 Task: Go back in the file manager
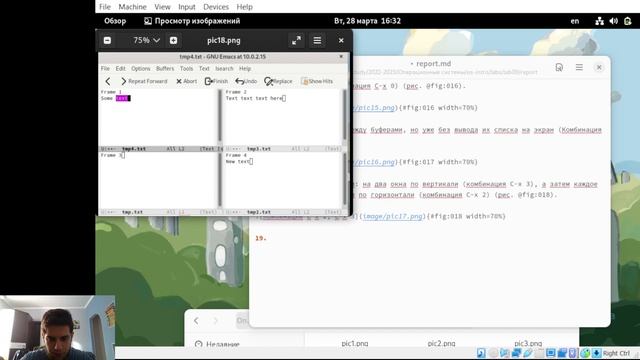tap(196, 321)
